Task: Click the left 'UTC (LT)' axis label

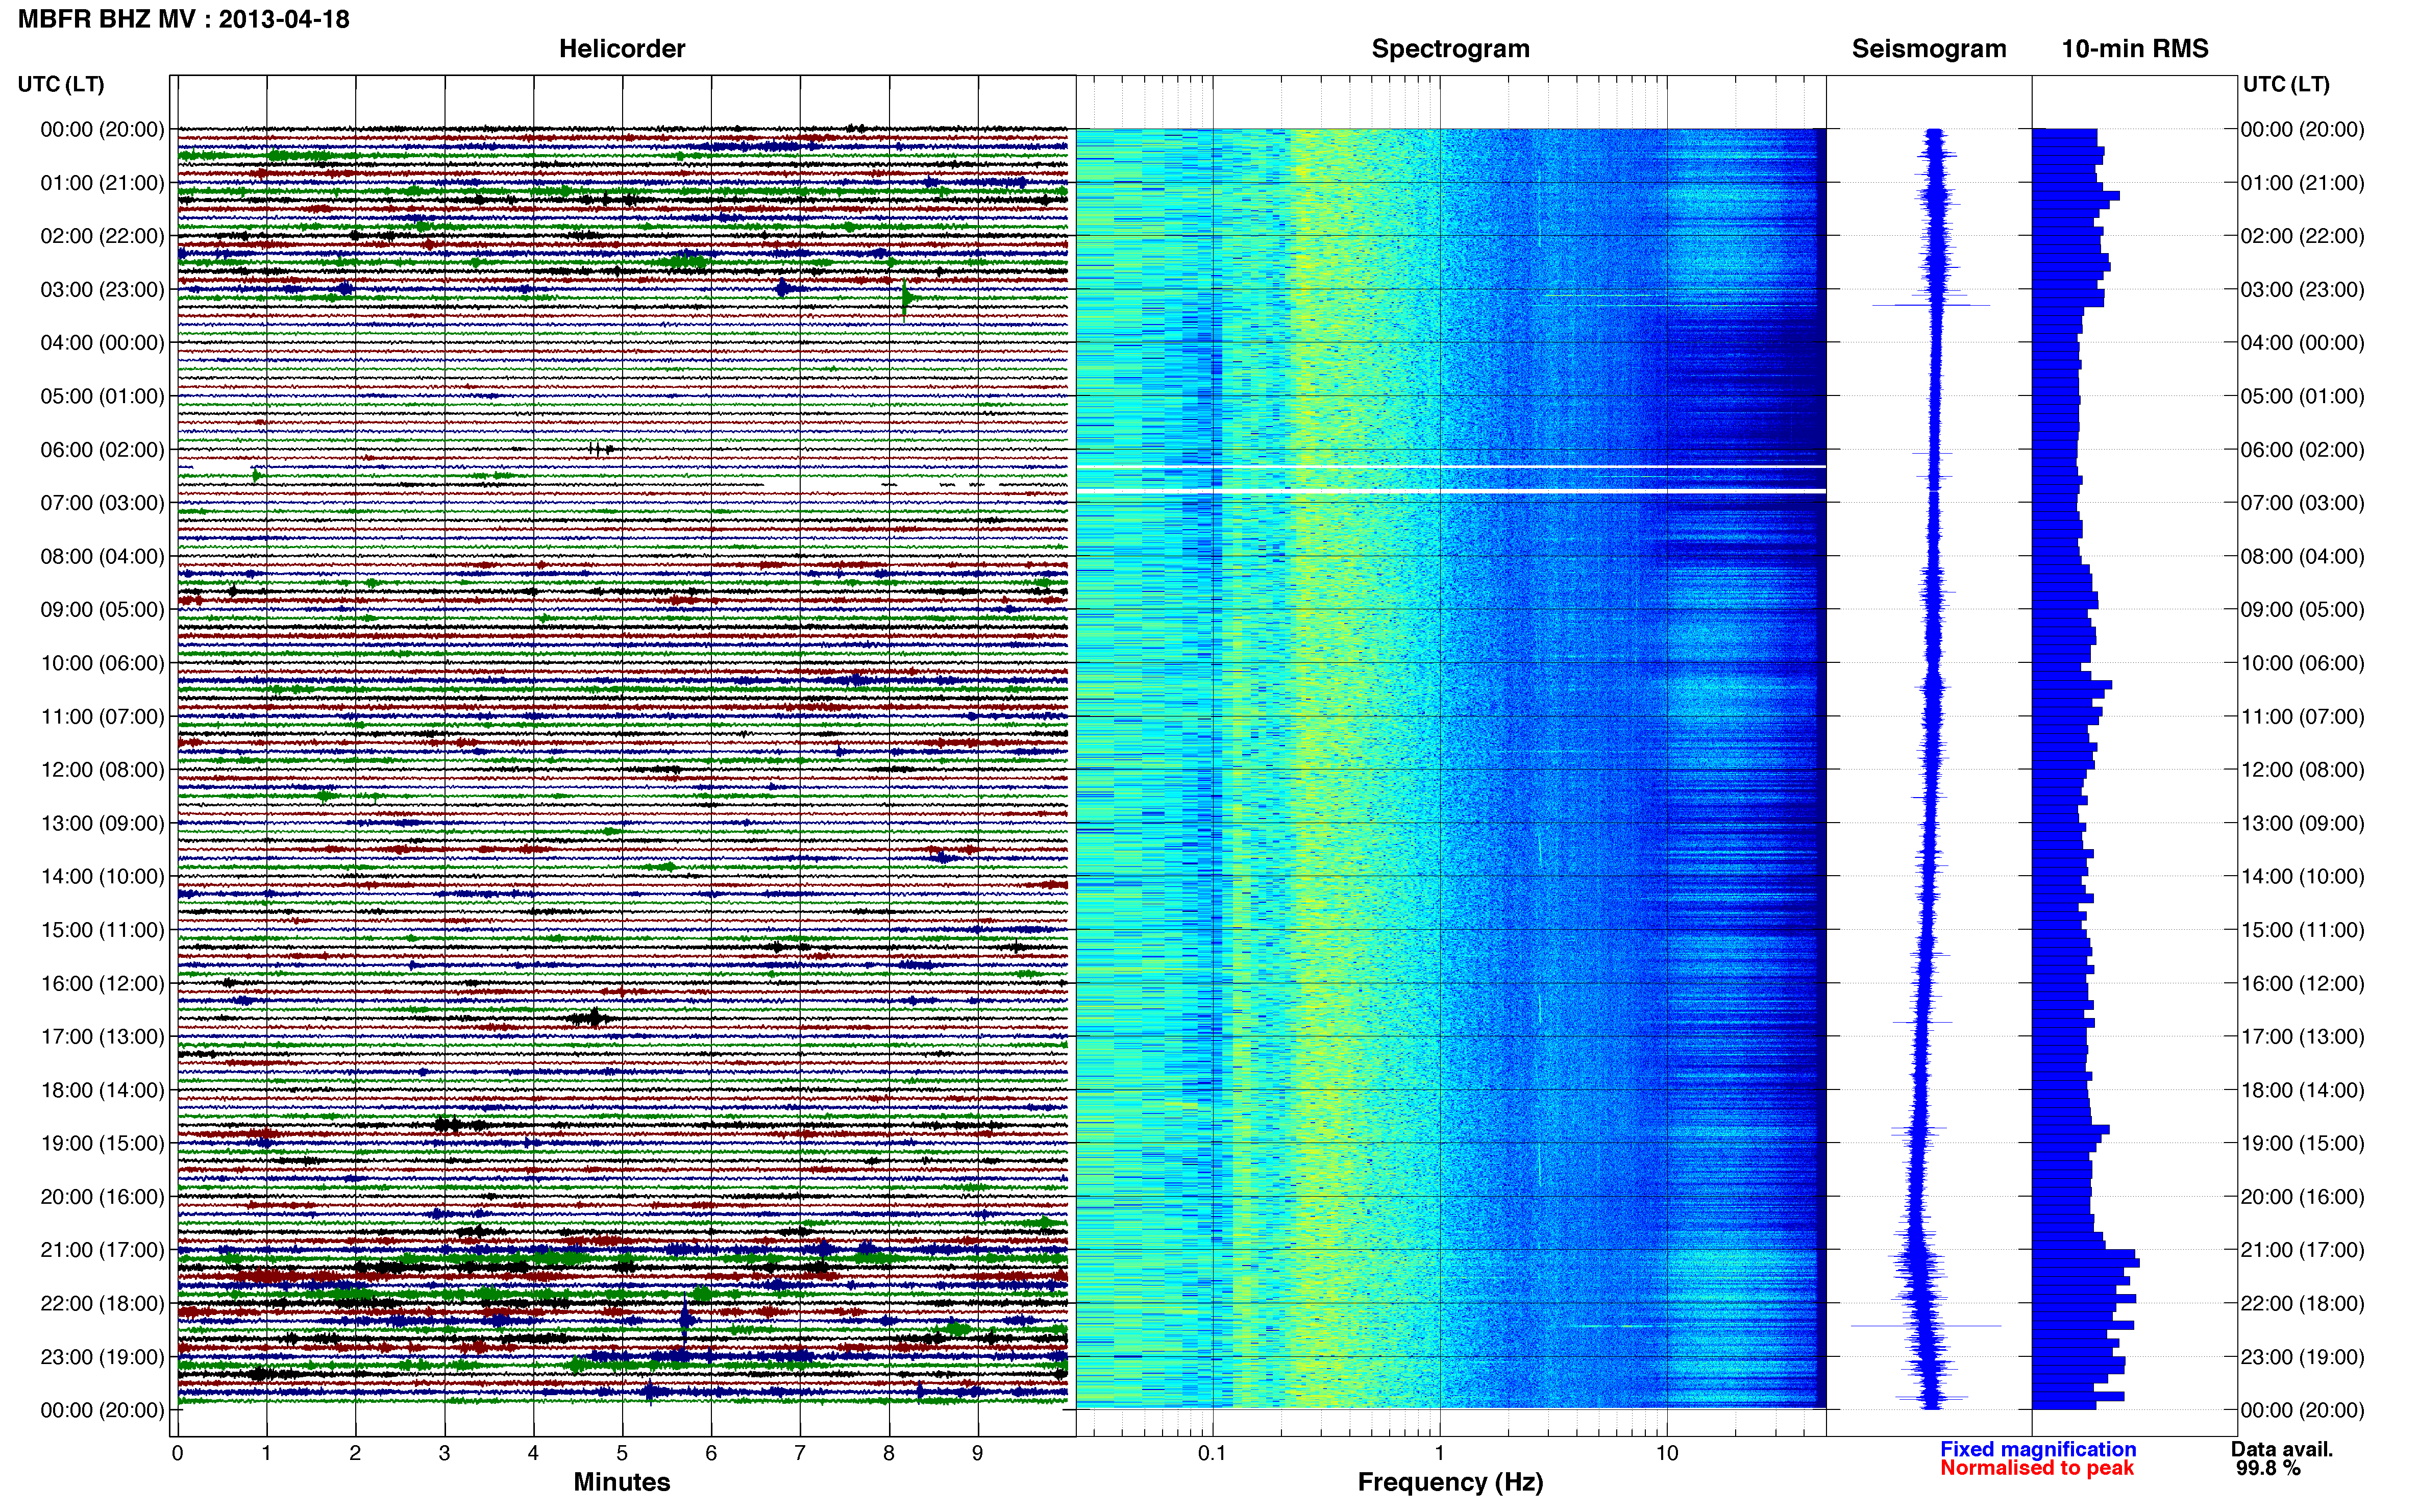Action: pyautogui.click(x=61, y=84)
